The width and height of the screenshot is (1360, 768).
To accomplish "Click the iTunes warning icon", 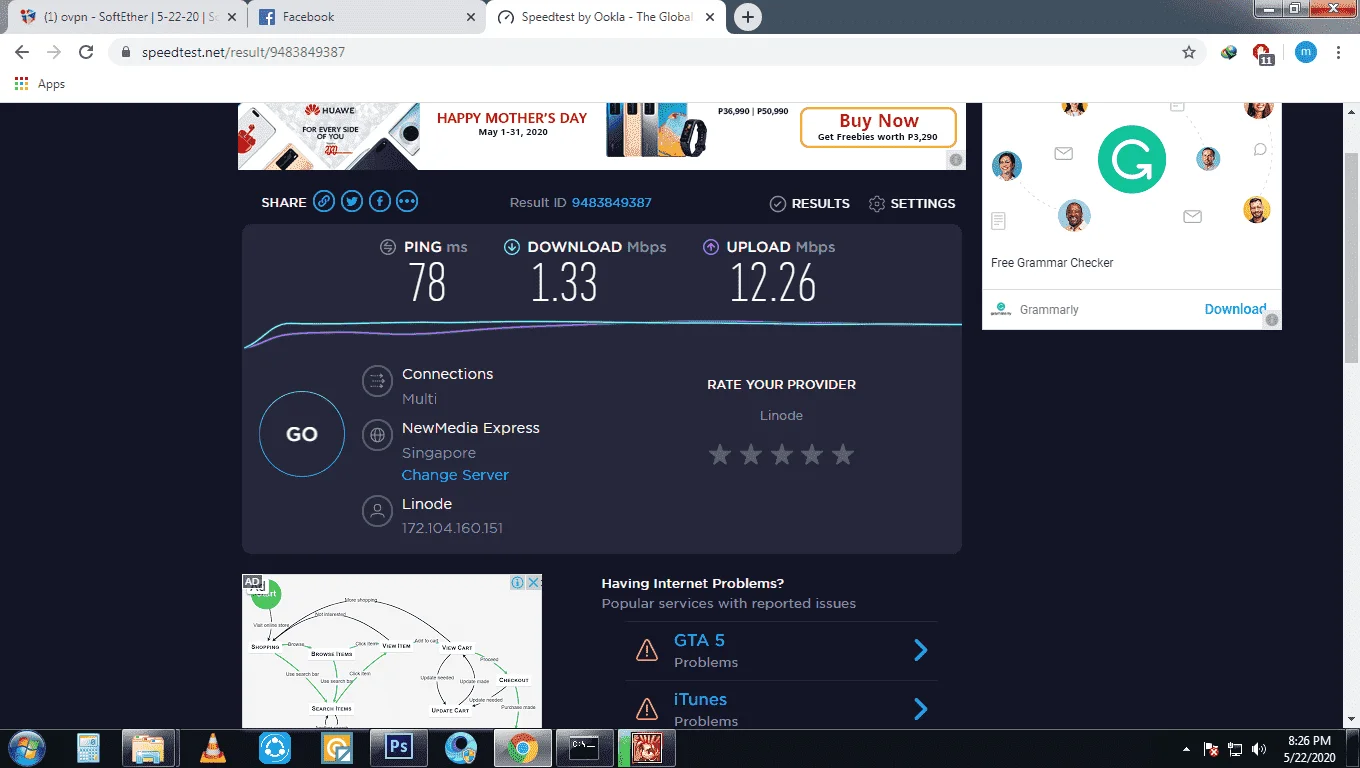I will (x=647, y=709).
